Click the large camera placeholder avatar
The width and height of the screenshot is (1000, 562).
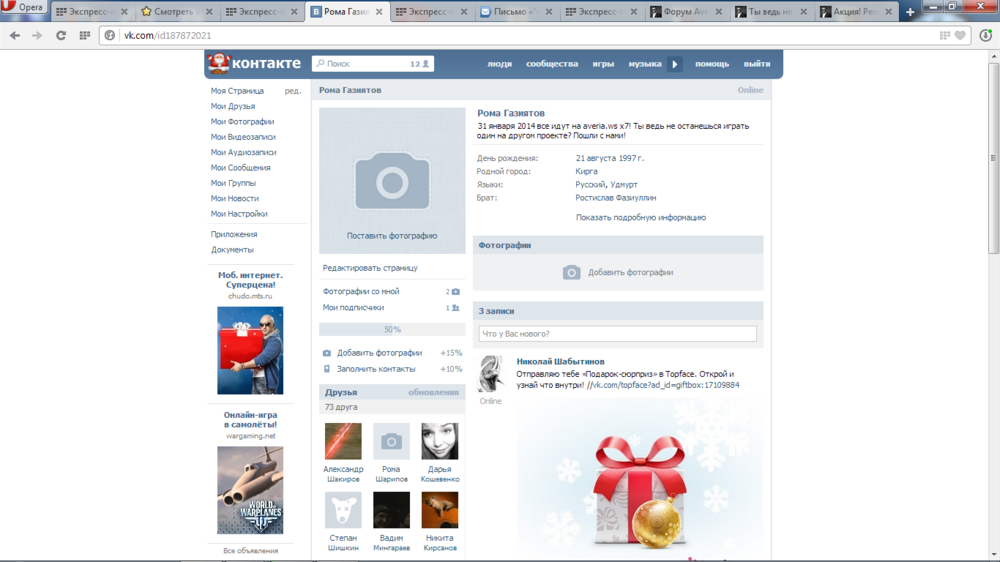pos(392,180)
